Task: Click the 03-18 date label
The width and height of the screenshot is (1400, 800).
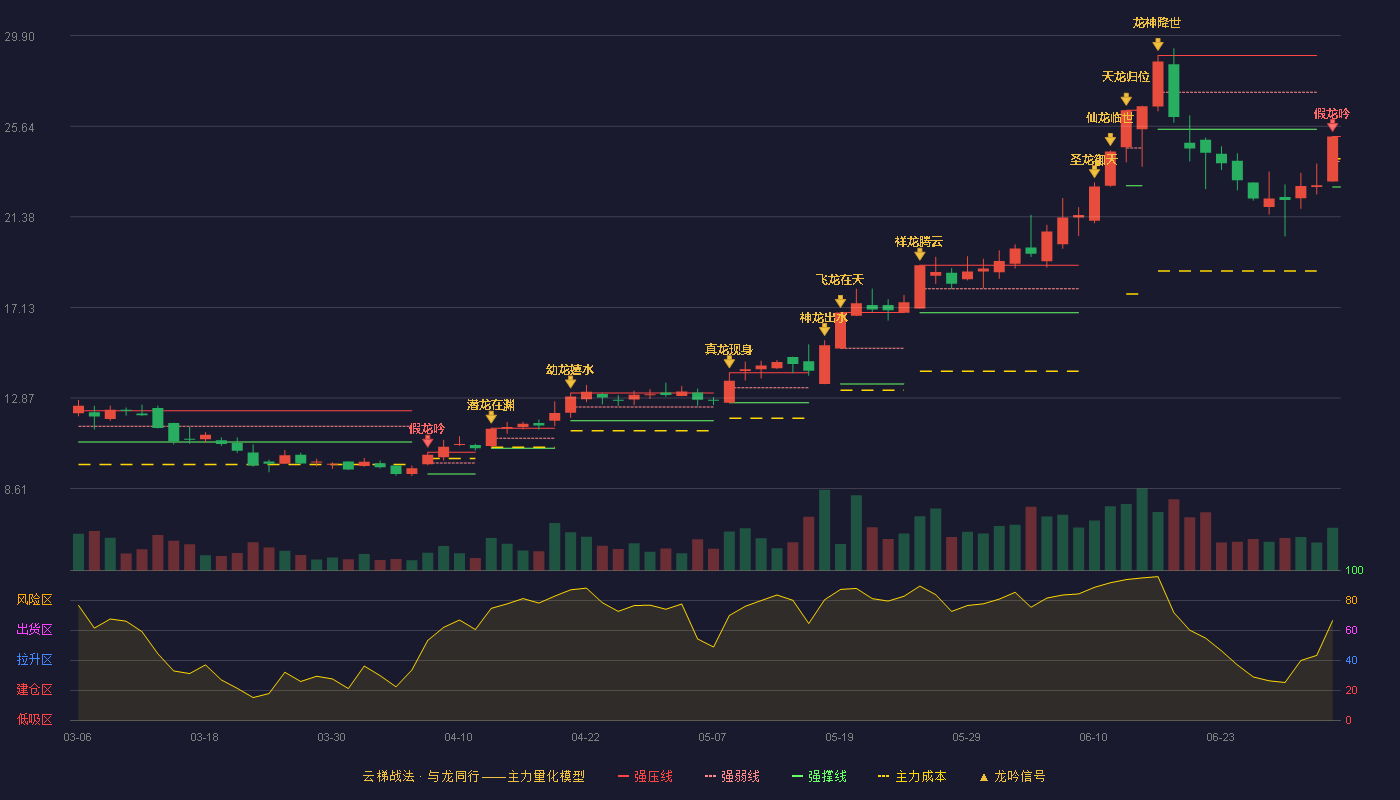Action: click(x=204, y=737)
